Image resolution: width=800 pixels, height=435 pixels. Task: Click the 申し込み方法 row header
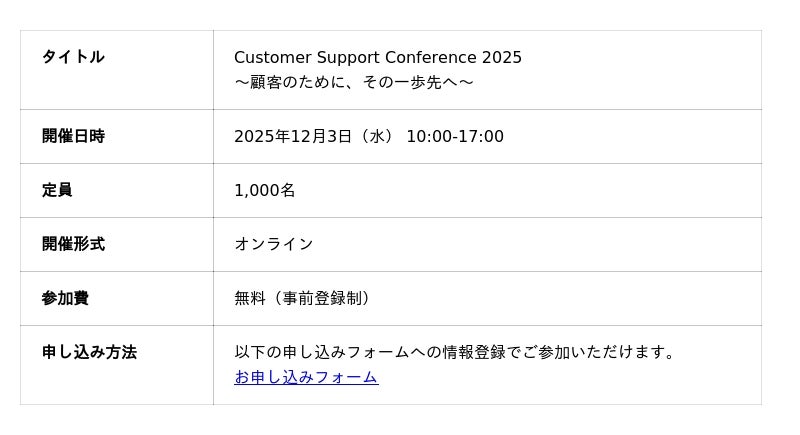[x=89, y=352]
